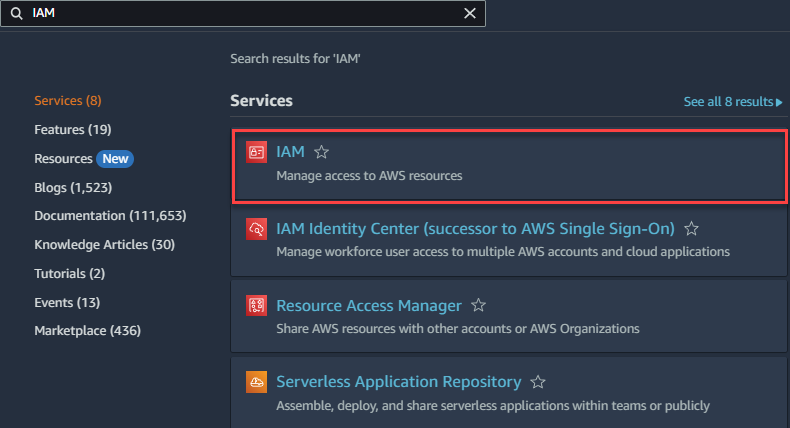This screenshot has width=790, height=428.
Task: Open the IAM service link
Action: coord(290,151)
